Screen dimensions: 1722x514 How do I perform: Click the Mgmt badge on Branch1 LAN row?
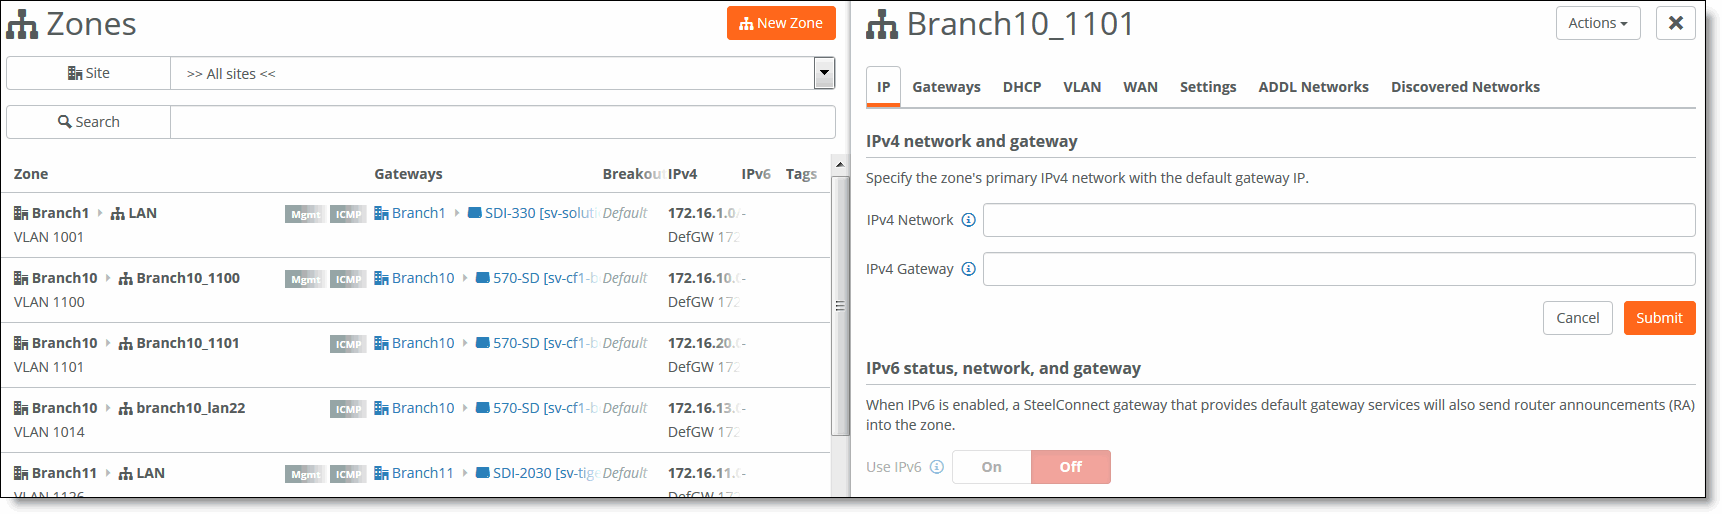(305, 214)
